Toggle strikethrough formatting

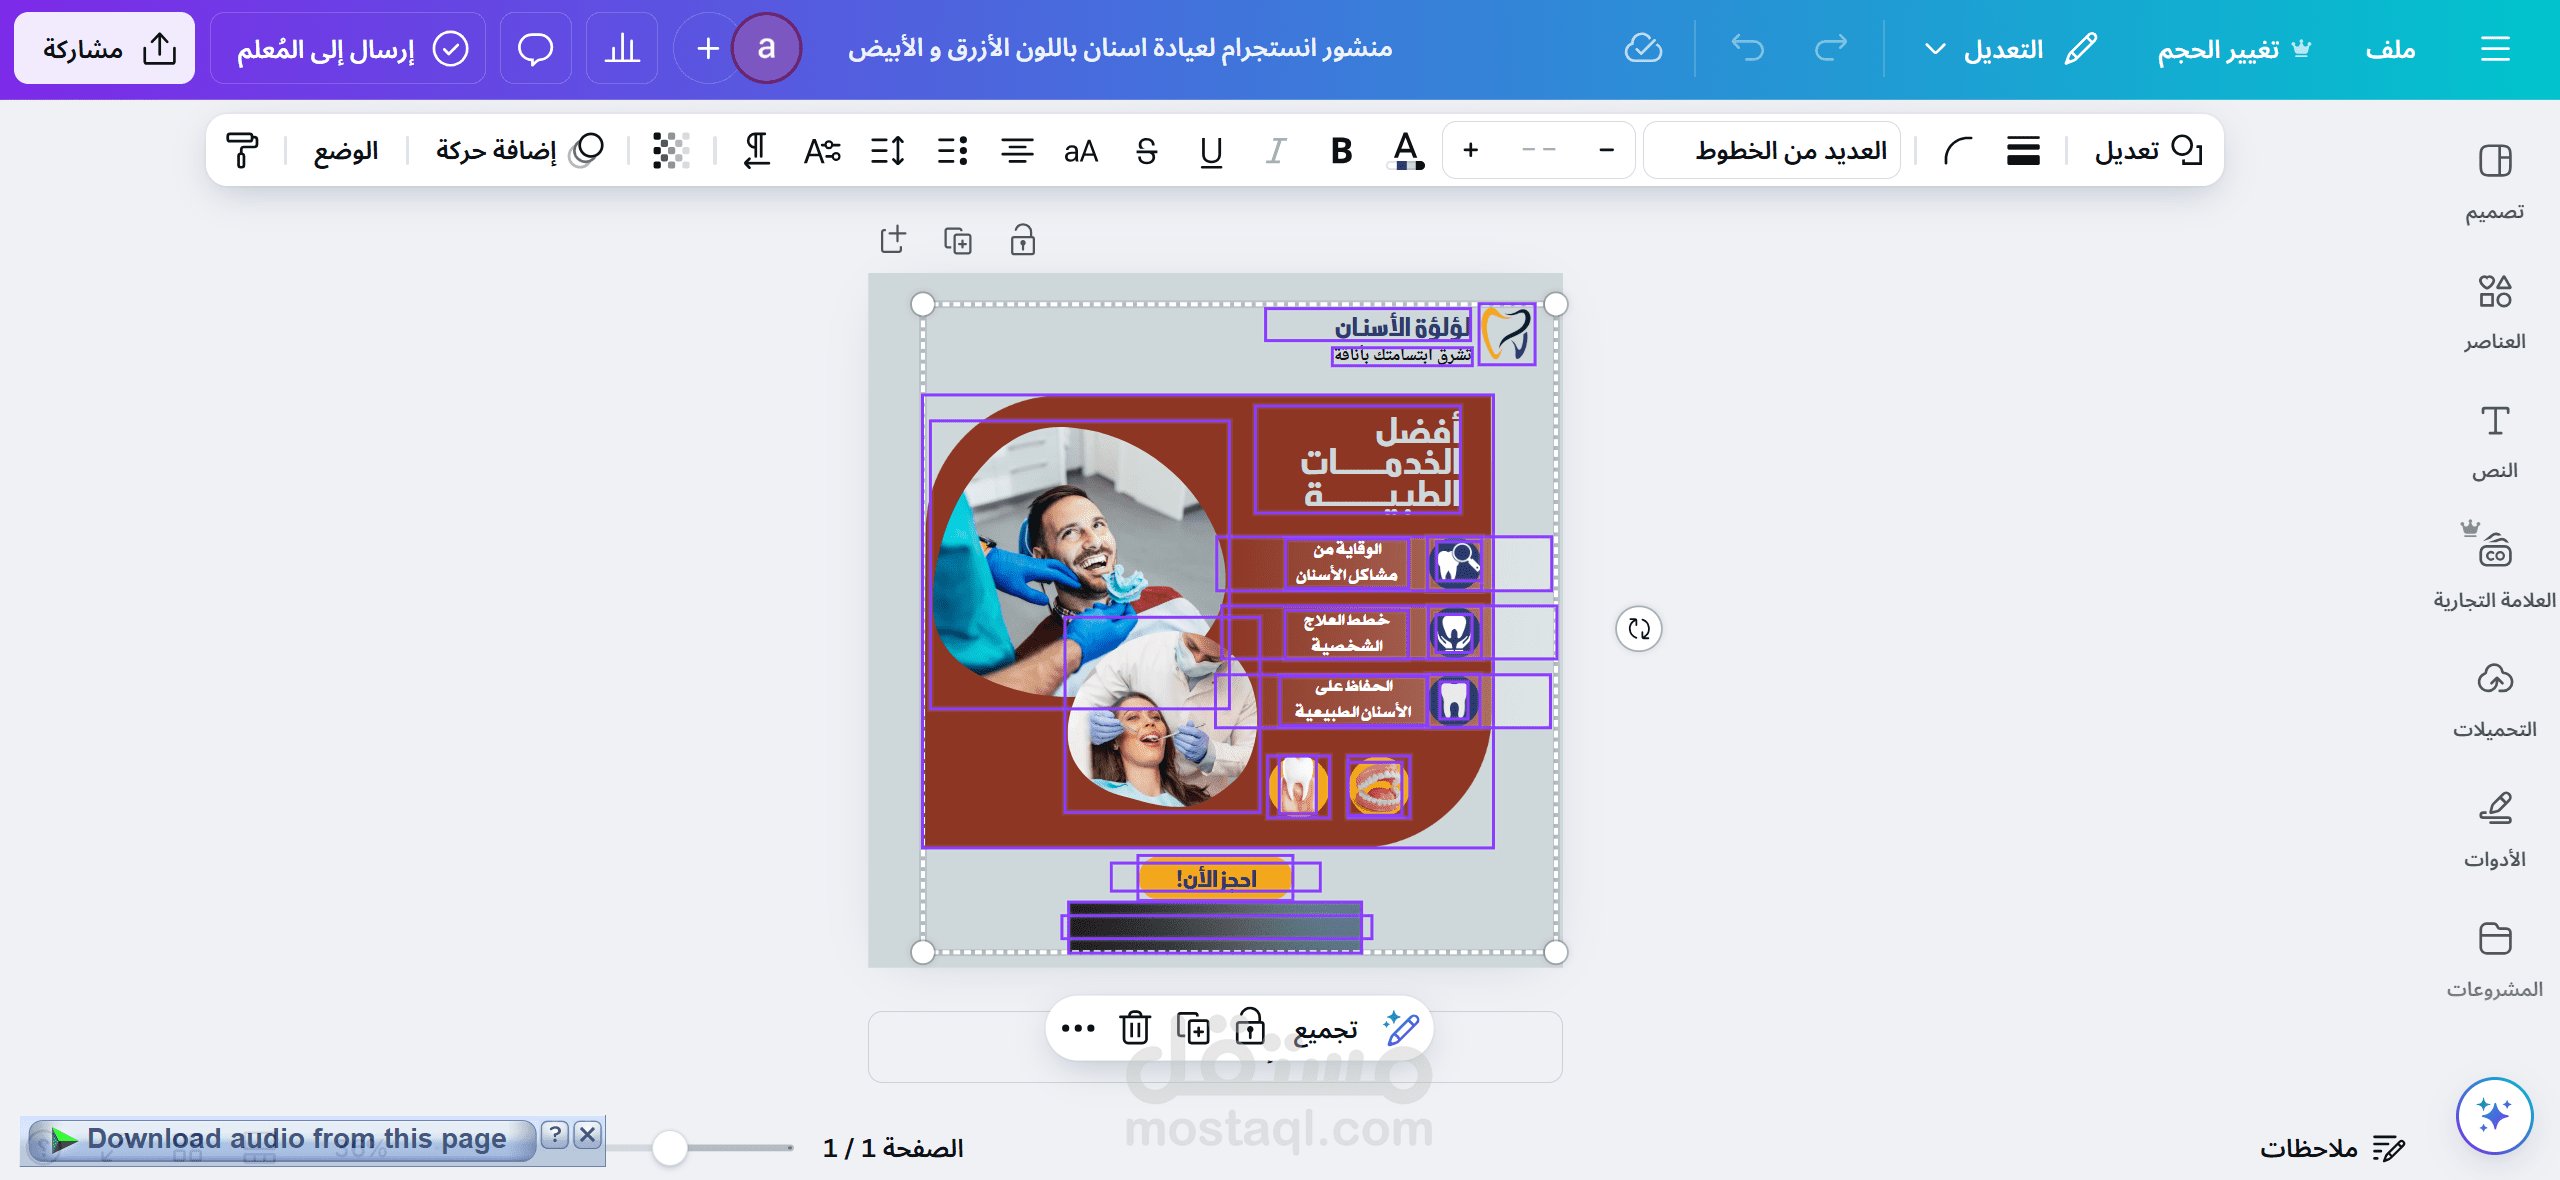point(1146,151)
